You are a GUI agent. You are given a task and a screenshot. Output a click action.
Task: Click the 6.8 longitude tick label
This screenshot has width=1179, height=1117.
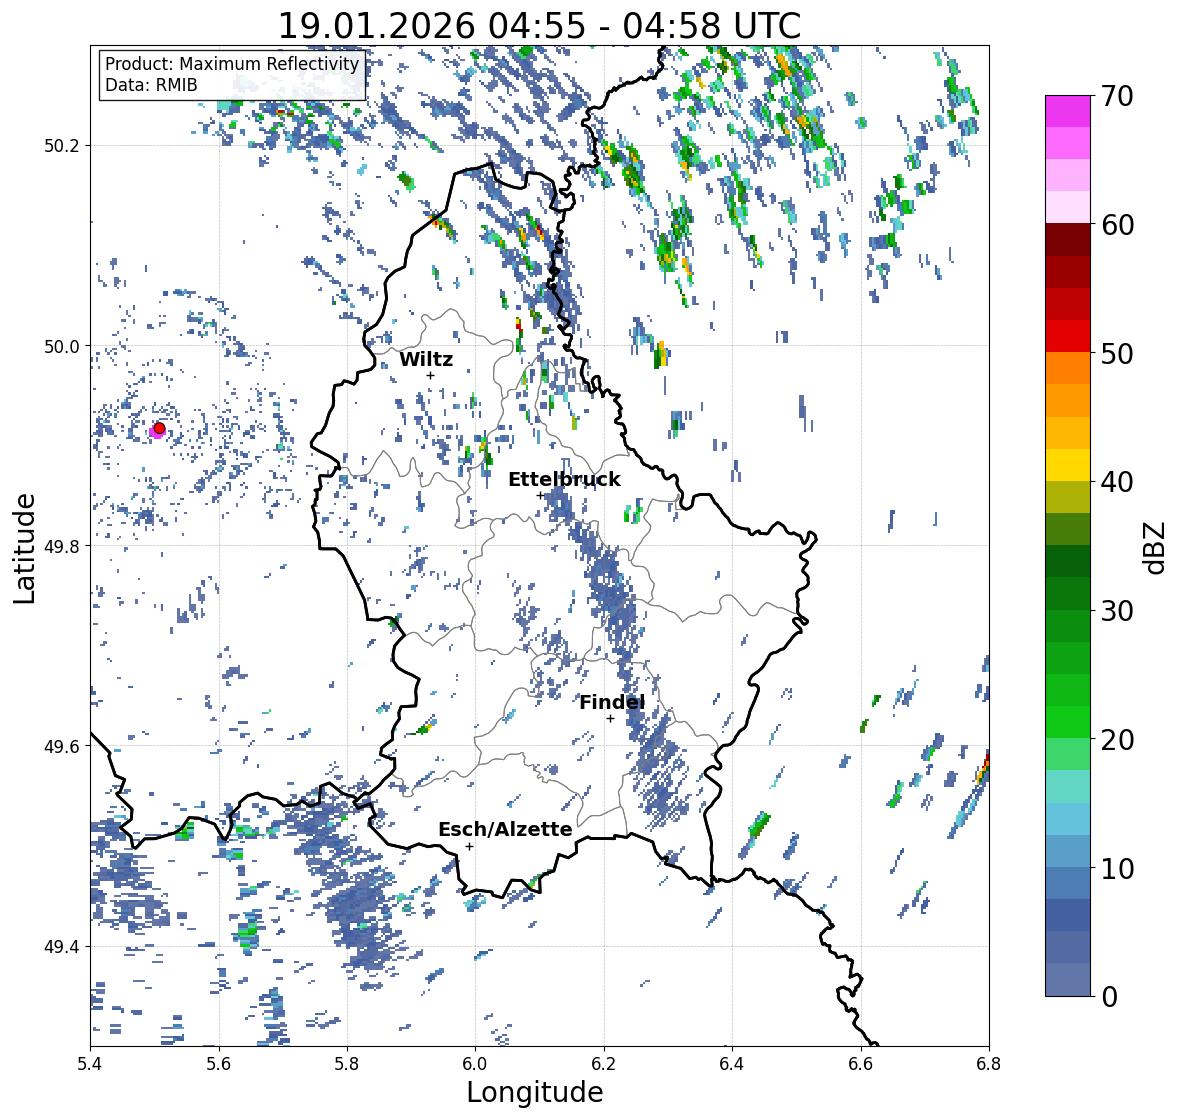[x=989, y=1063]
